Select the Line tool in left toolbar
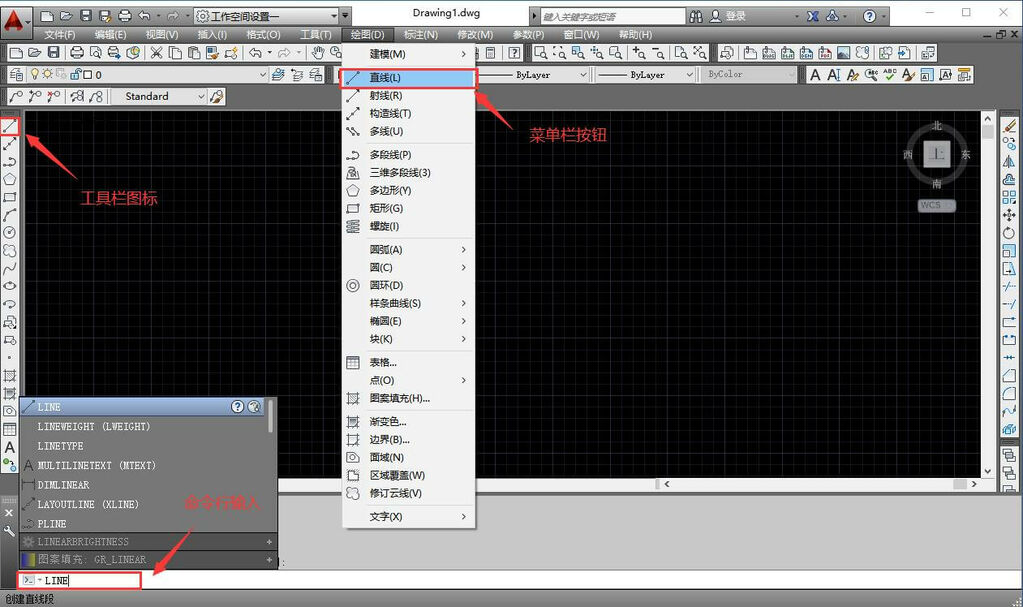1023x607 pixels. click(10, 126)
